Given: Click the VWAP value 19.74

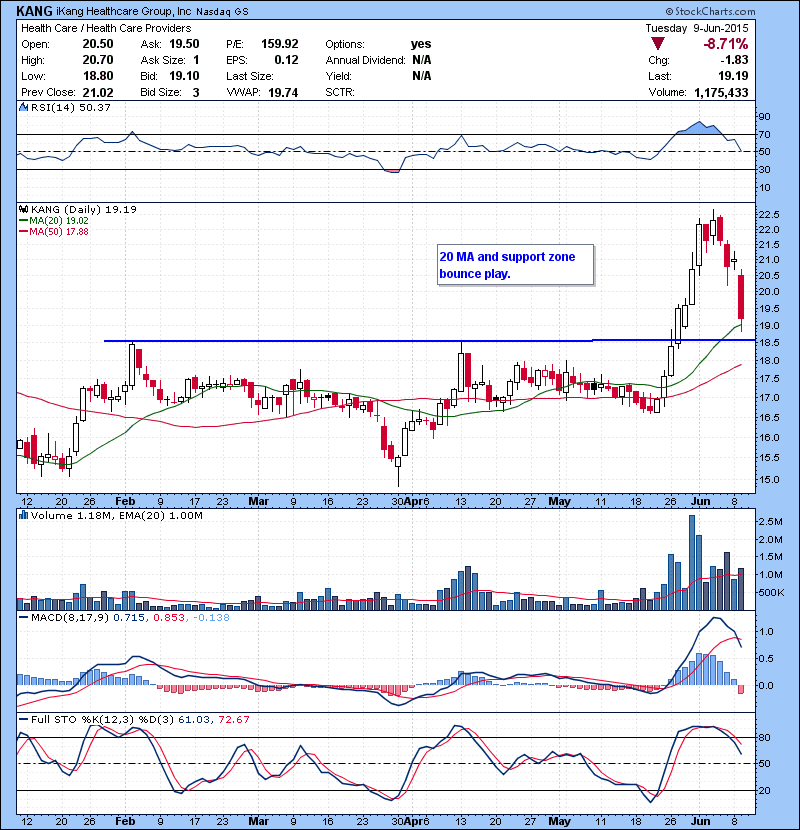Looking at the screenshot, I should tap(283, 92).
